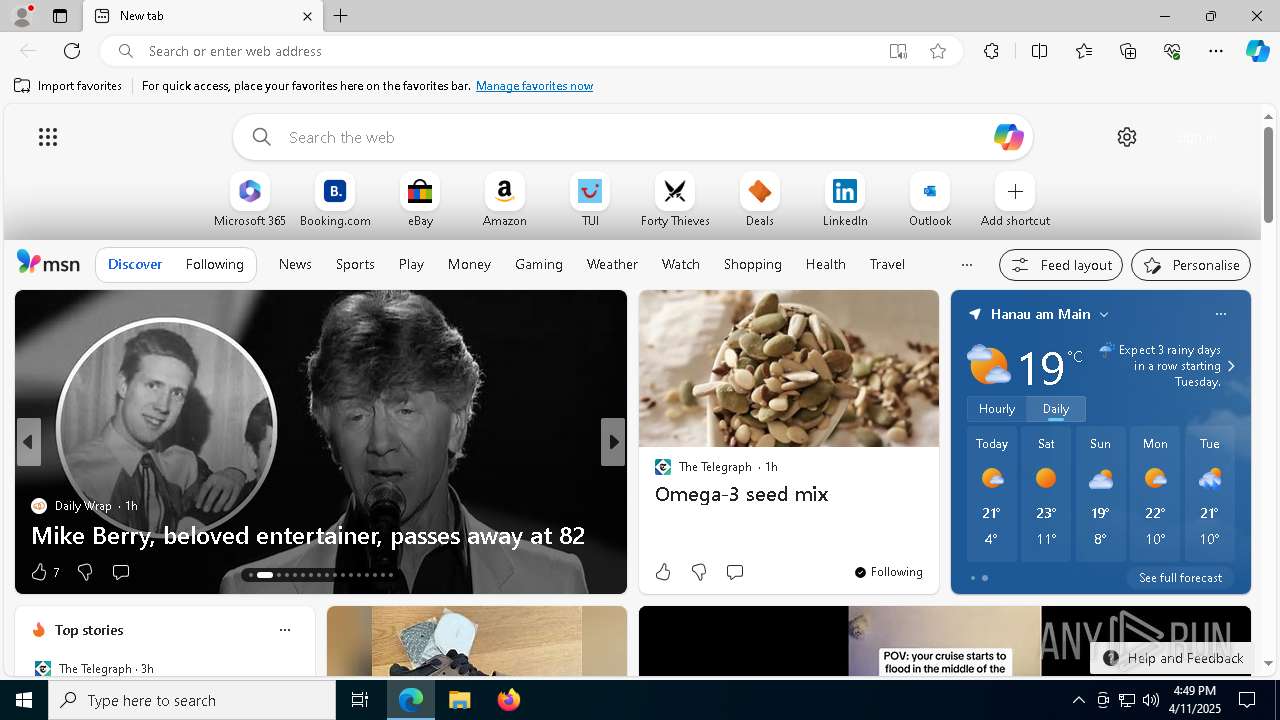Switch weather view to Hourly
Viewport: 1280px width, 720px height.
(997, 409)
